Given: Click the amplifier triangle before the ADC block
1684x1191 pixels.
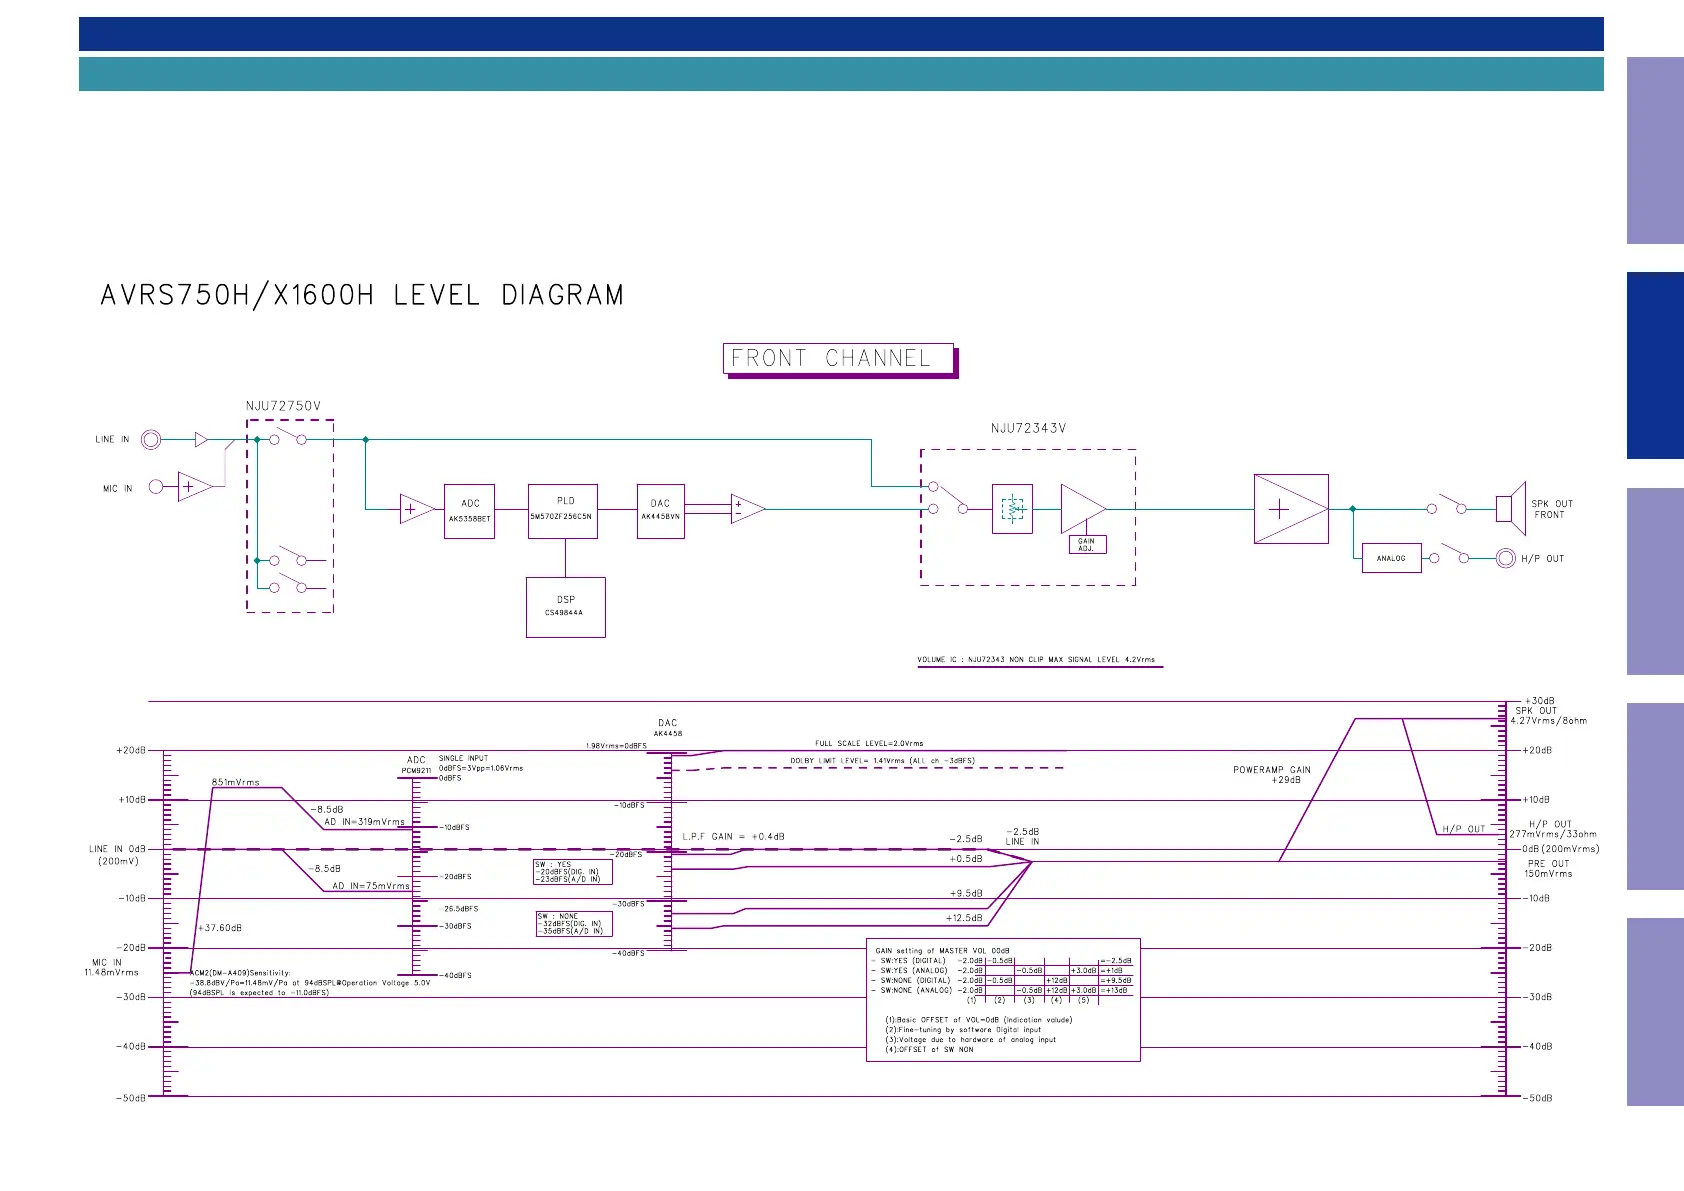Looking at the screenshot, I should tap(417, 509).
